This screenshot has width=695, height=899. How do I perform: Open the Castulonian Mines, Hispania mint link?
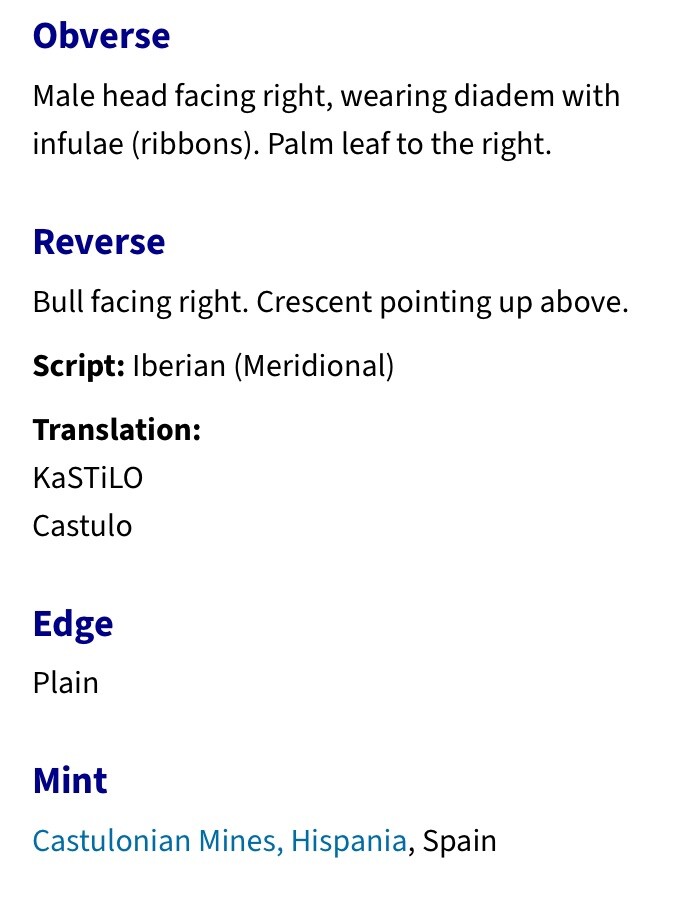click(220, 841)
